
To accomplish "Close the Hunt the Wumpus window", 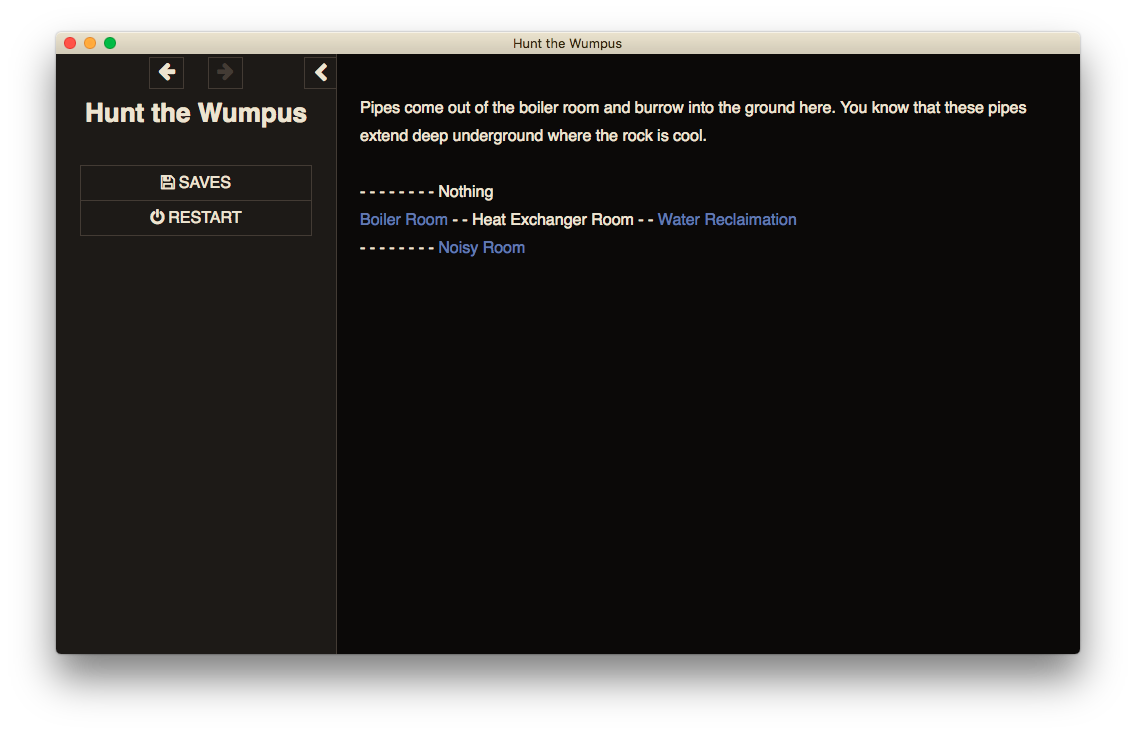I will [70, 43].
